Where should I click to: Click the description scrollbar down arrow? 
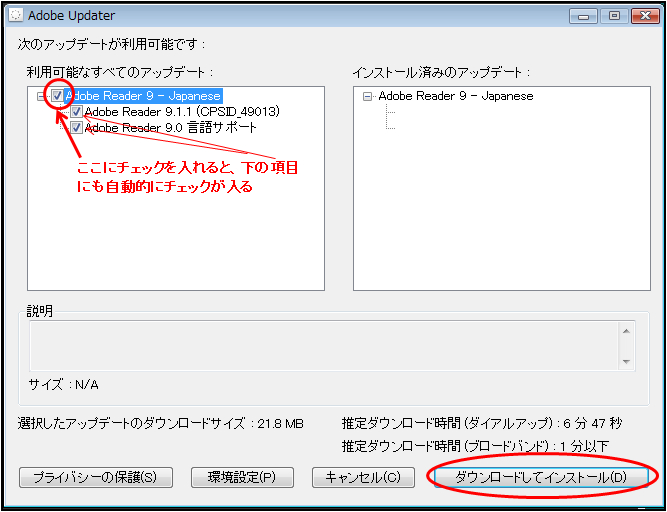626,361
